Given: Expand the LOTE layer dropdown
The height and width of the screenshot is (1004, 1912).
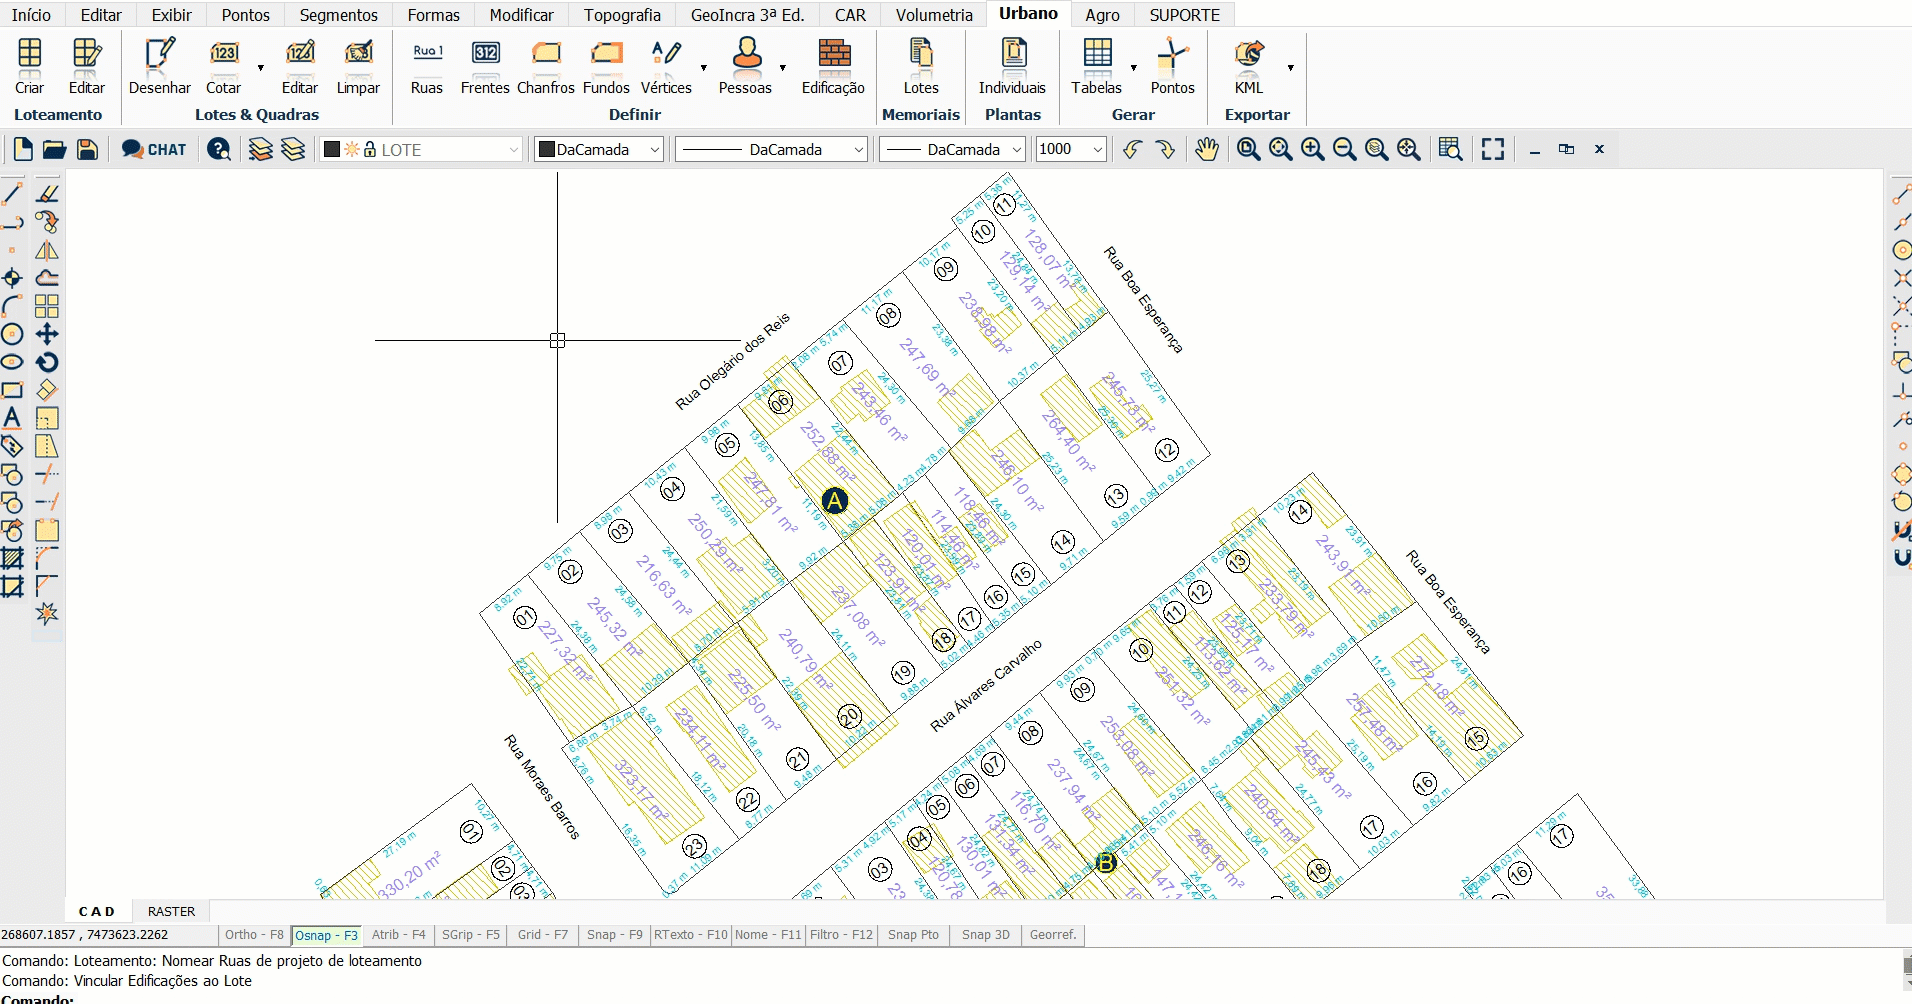Looking at the screenshot, I should [513, 150].
